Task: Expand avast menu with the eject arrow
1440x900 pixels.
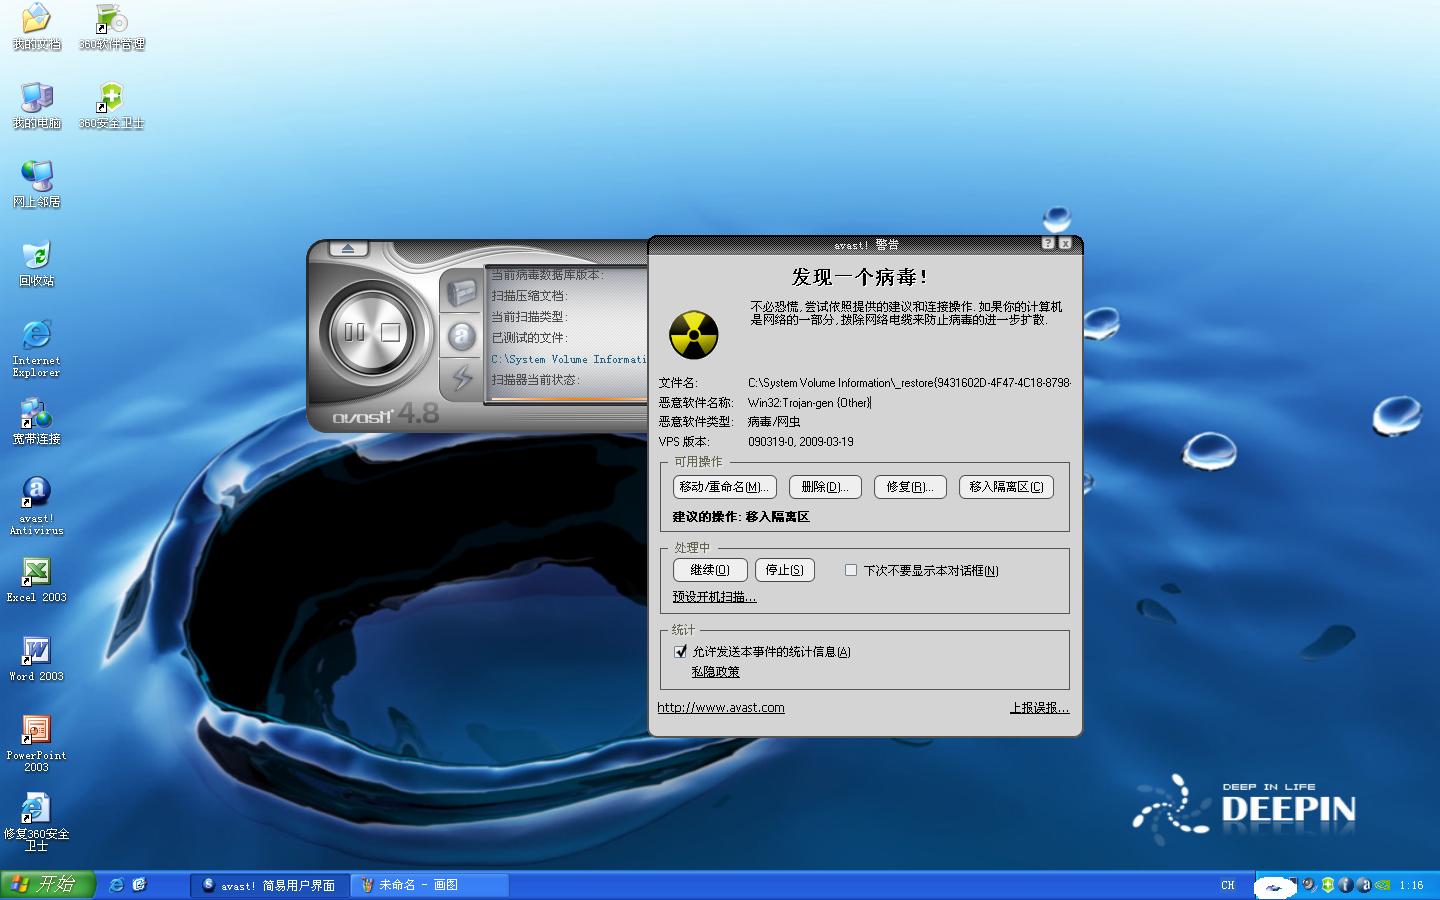Action: tap(347, 248)
